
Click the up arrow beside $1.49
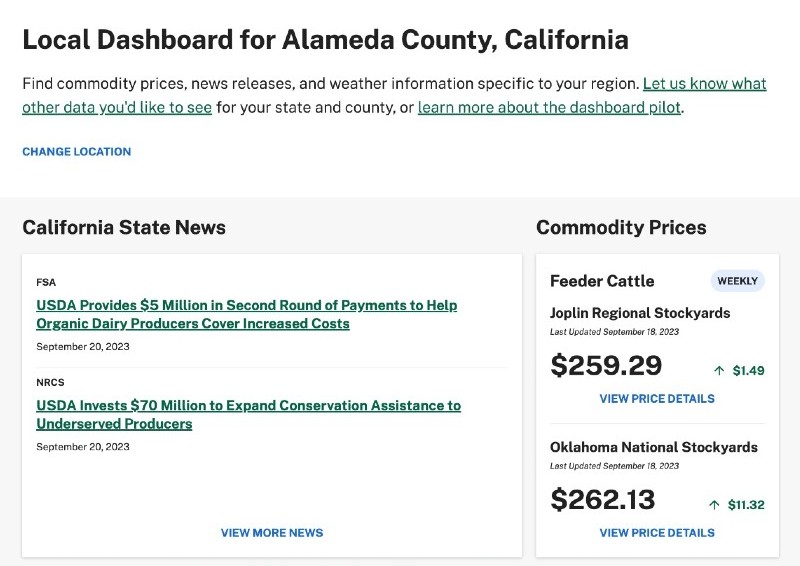pyautogui.click(x=719, y=370)
